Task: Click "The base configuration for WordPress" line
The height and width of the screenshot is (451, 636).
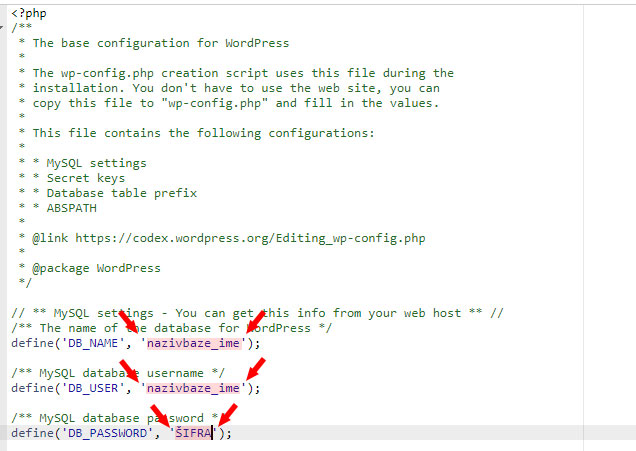Action: (x=160, y=44)
